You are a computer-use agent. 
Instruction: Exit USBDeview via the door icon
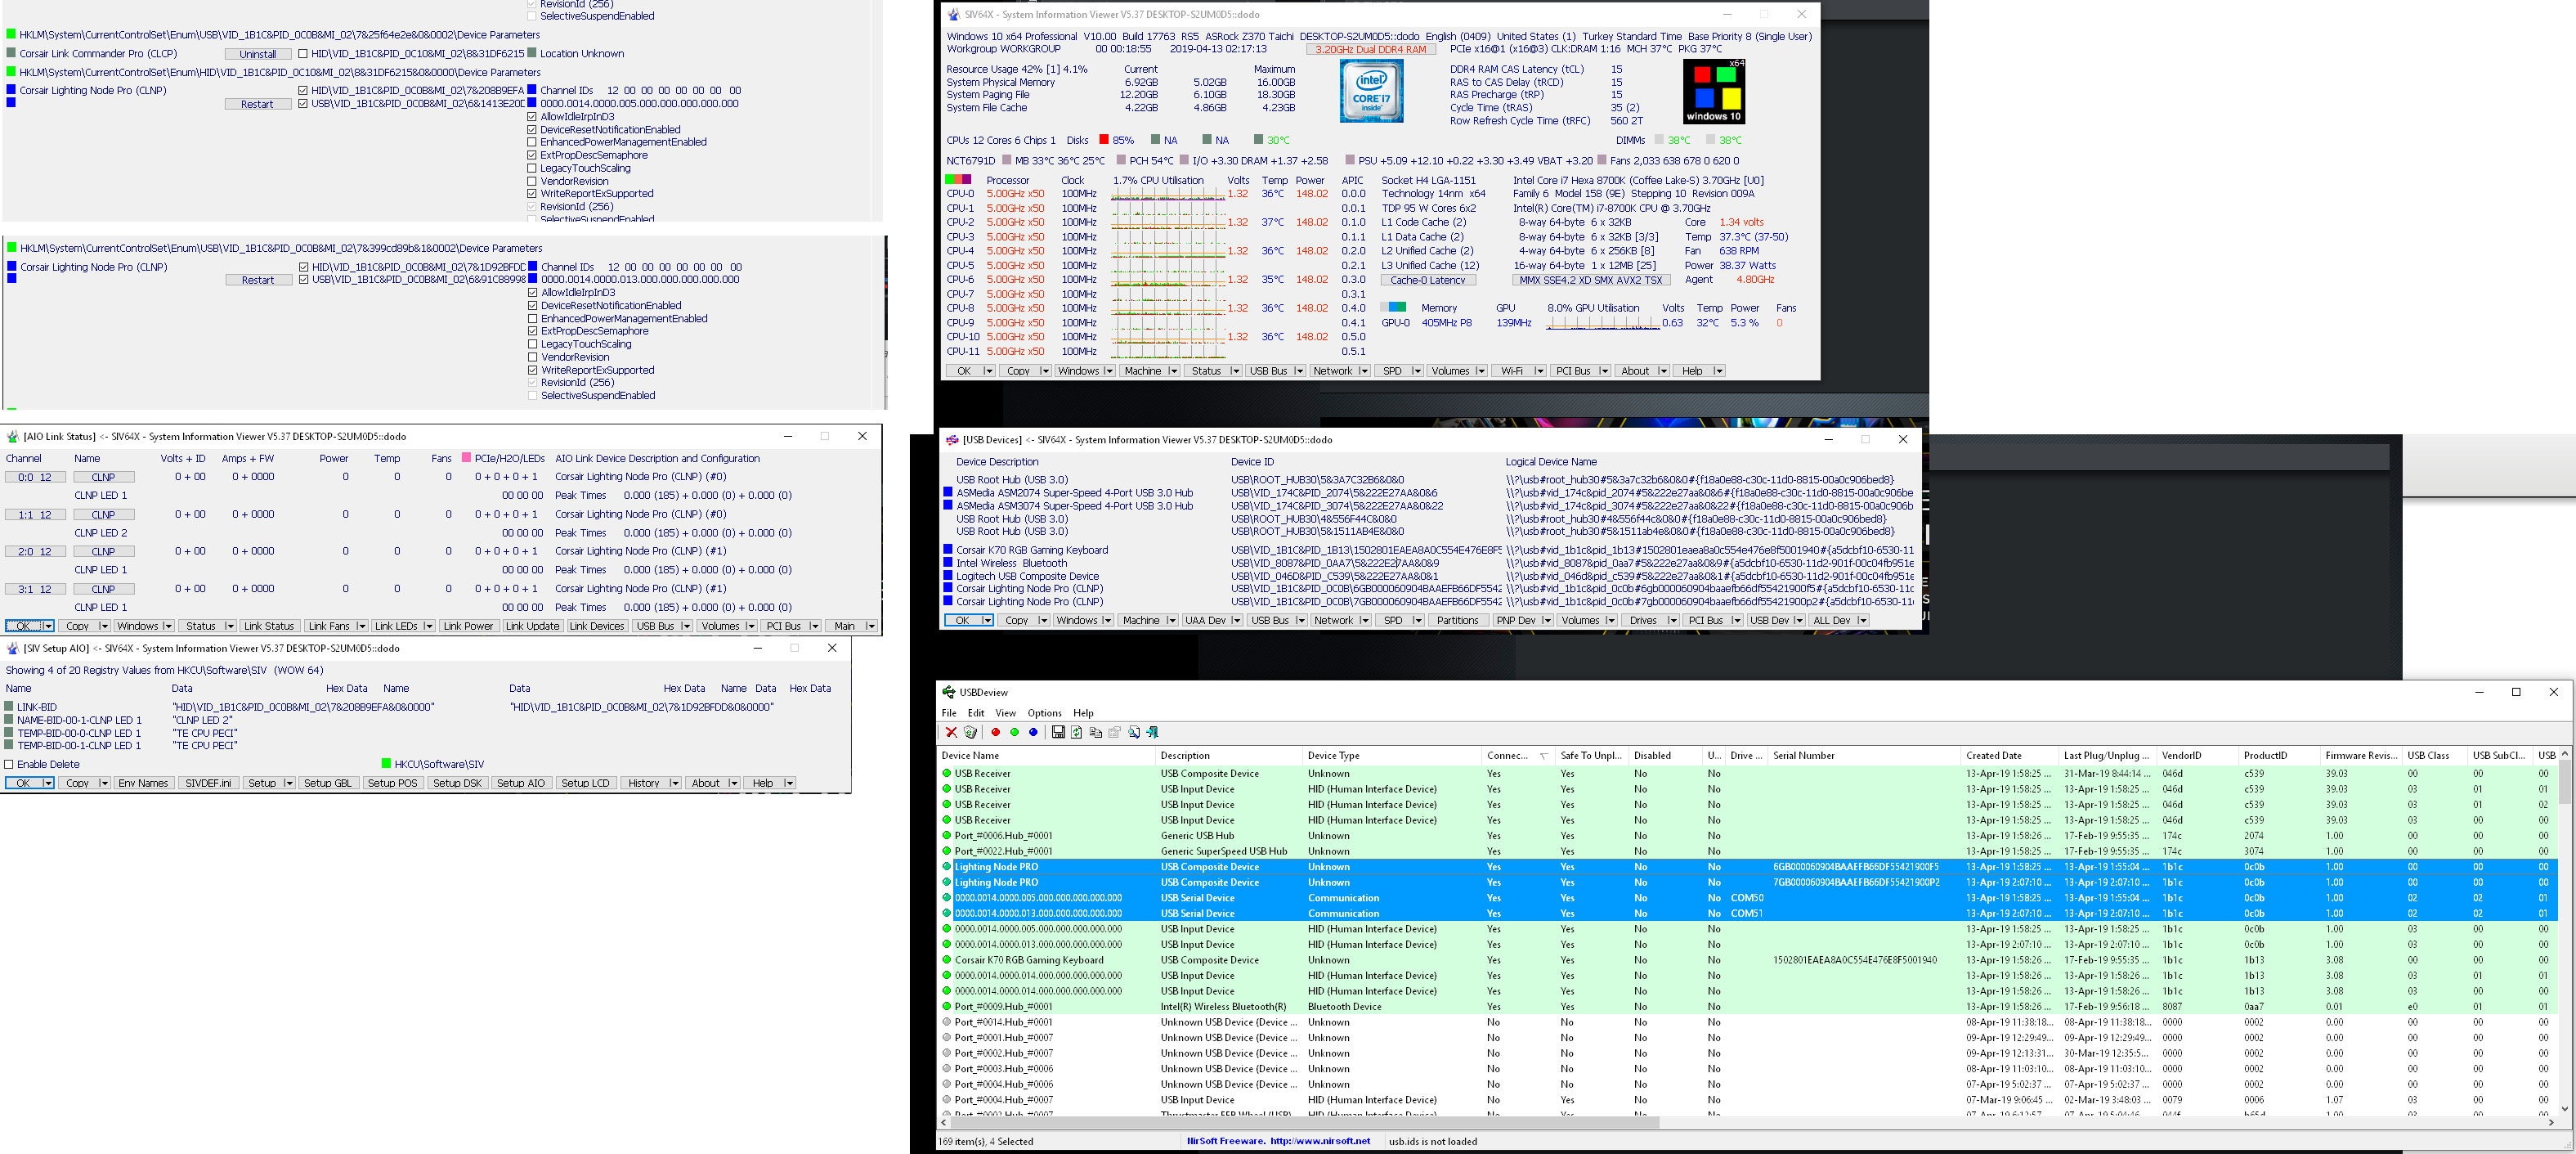click(1152, 732)
